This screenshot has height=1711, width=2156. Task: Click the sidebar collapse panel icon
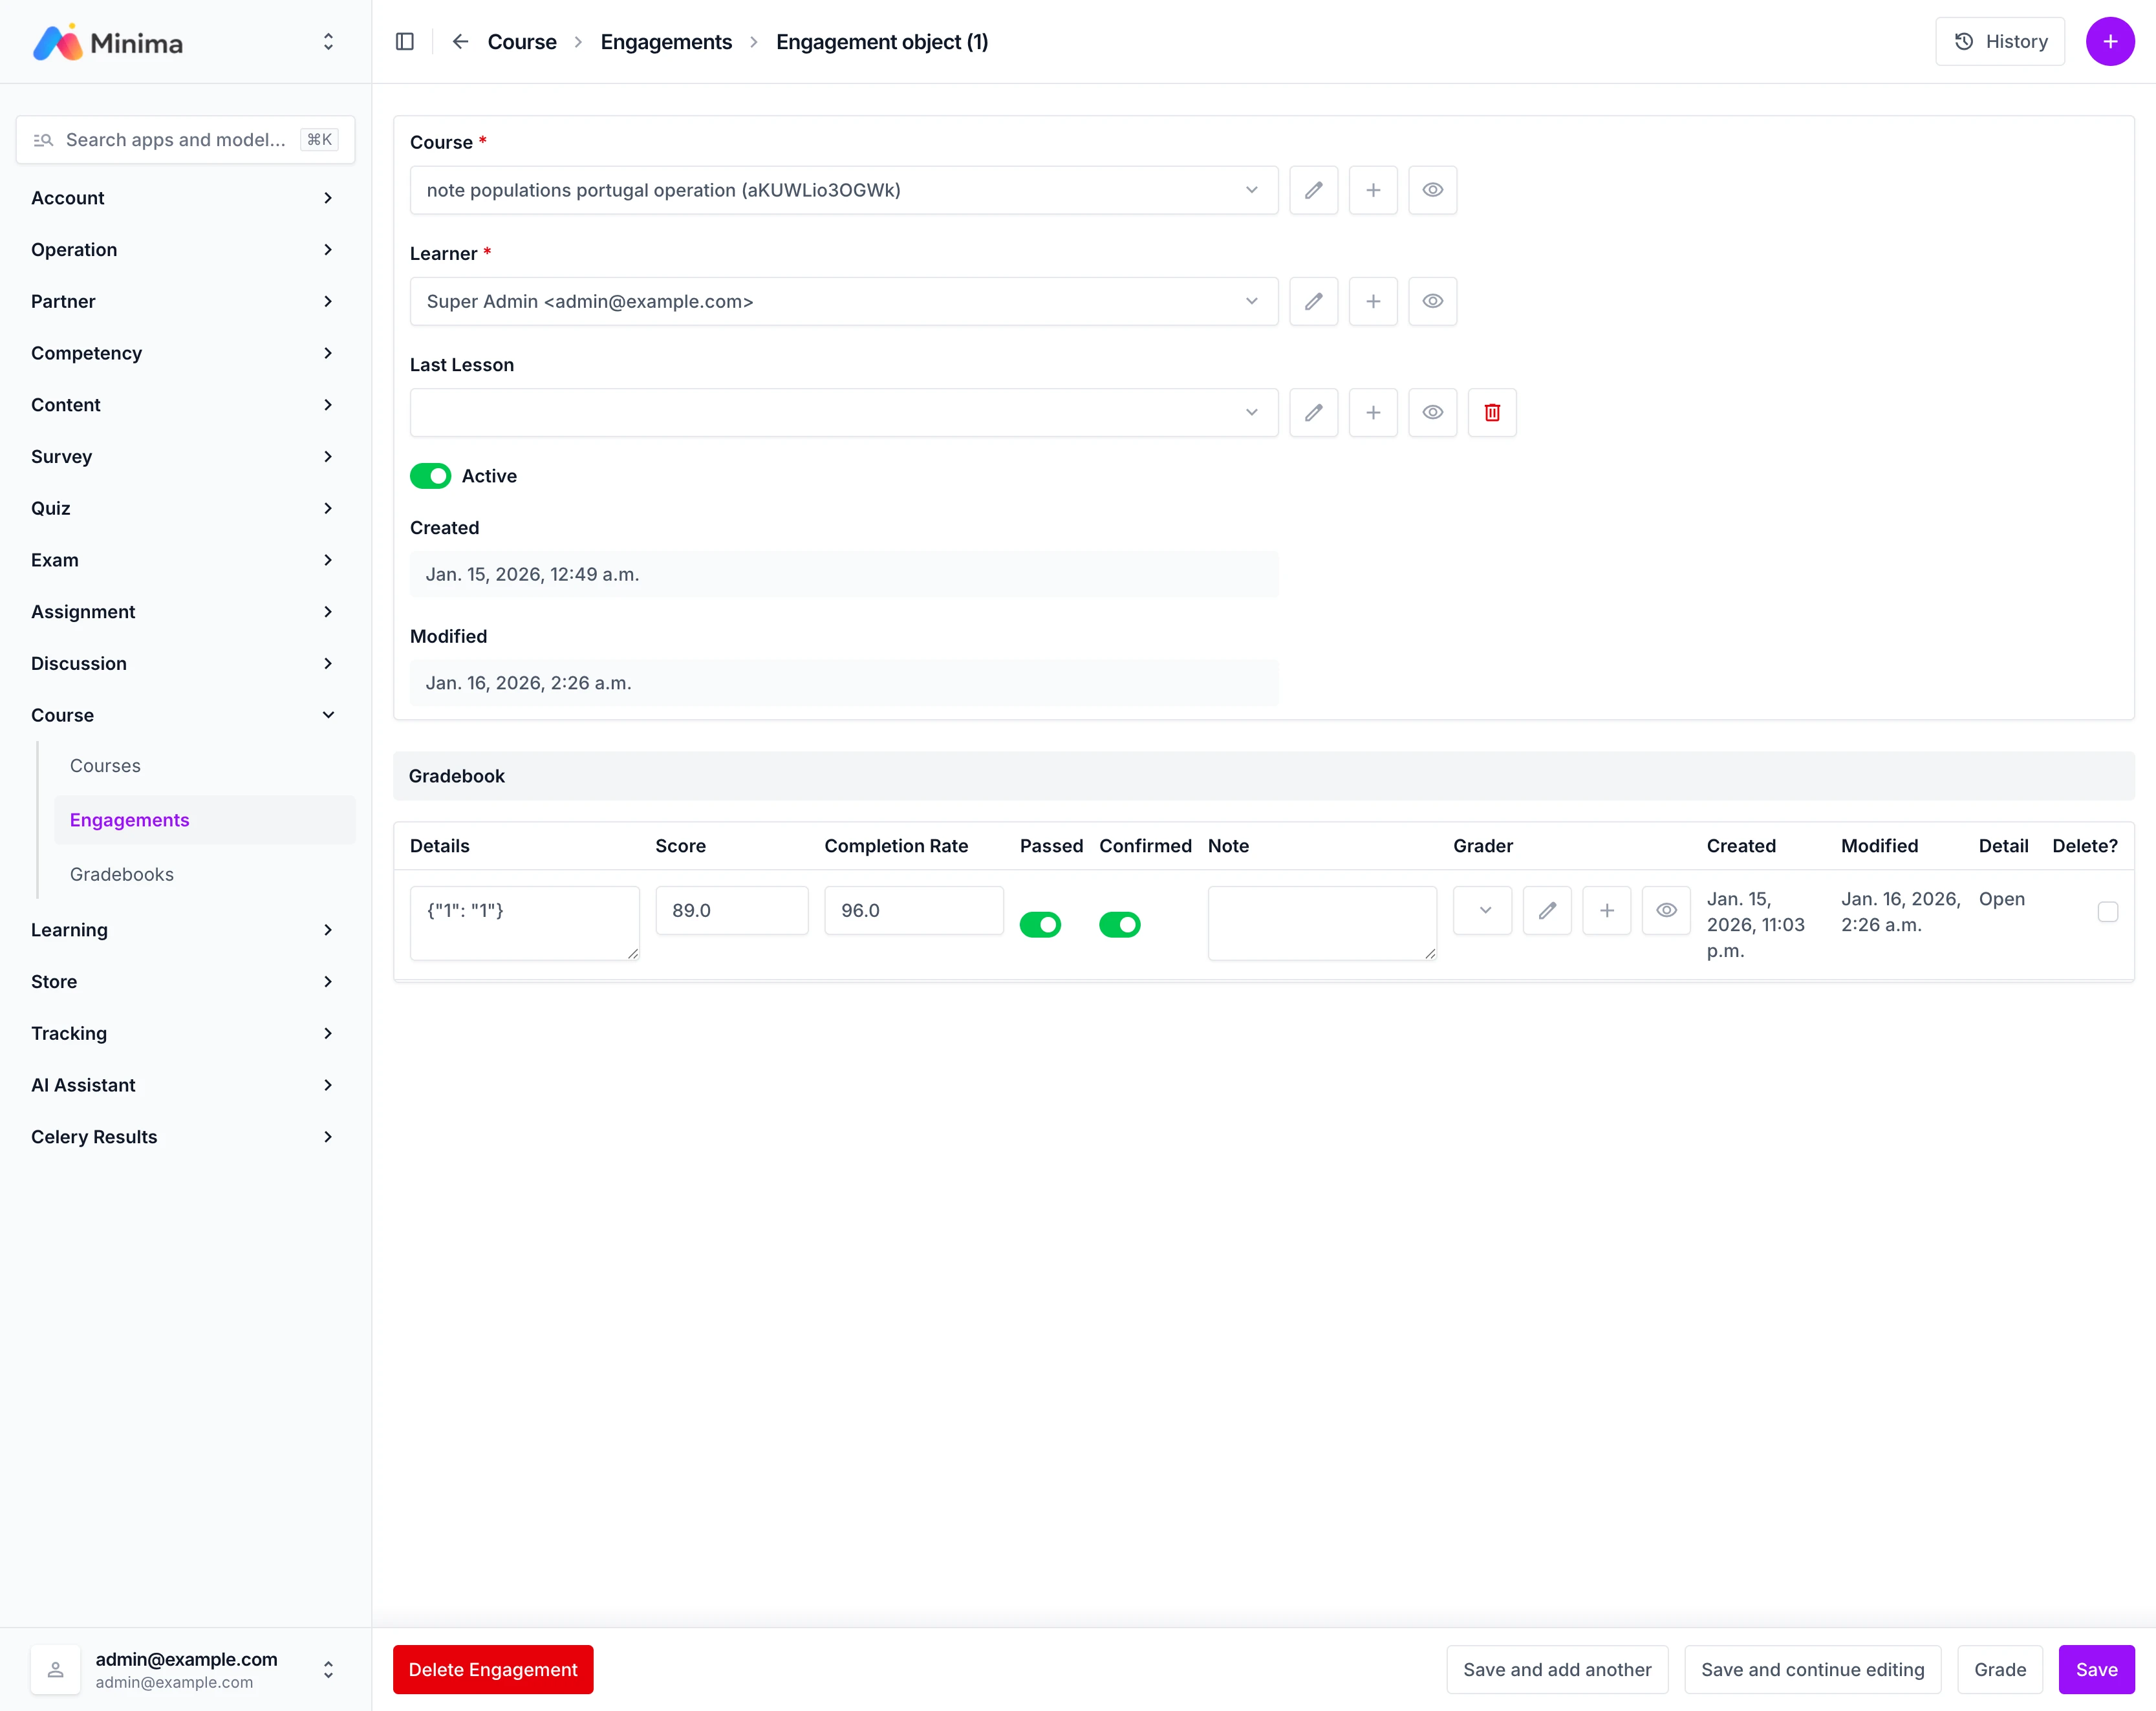[404, 42]
